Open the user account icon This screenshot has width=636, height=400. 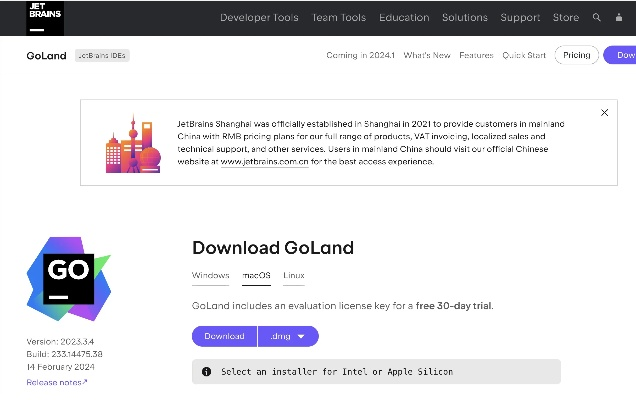coord(619,18)
